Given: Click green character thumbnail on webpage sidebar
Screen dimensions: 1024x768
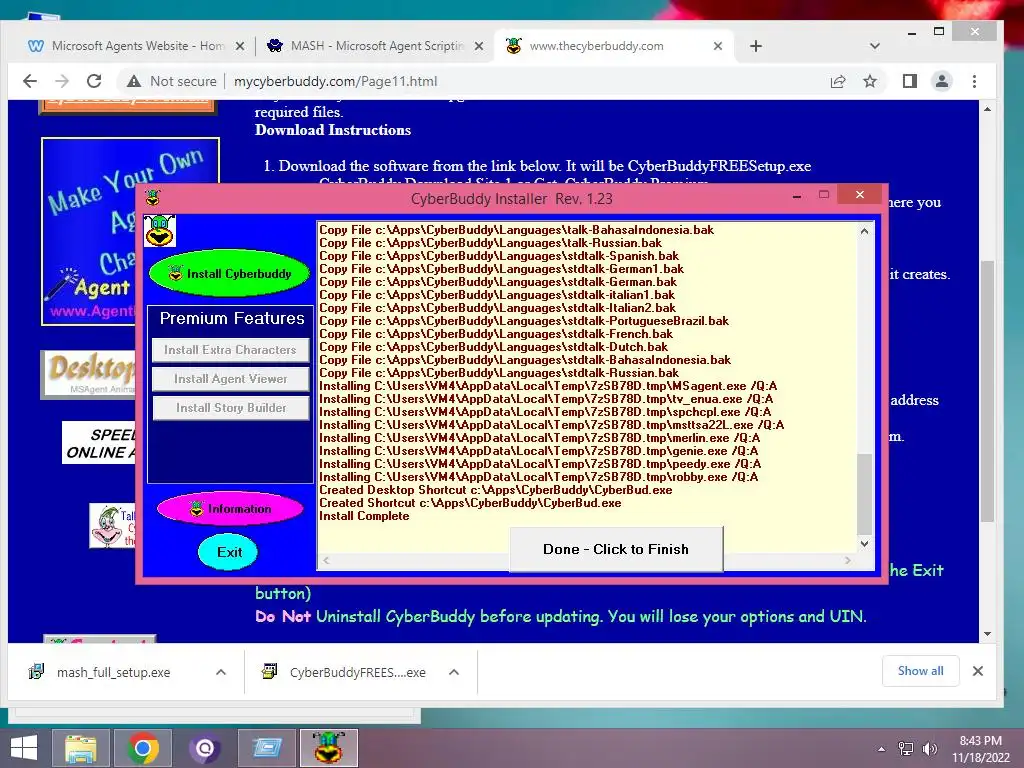Looking at the screenshot, I should coord(113,525).
